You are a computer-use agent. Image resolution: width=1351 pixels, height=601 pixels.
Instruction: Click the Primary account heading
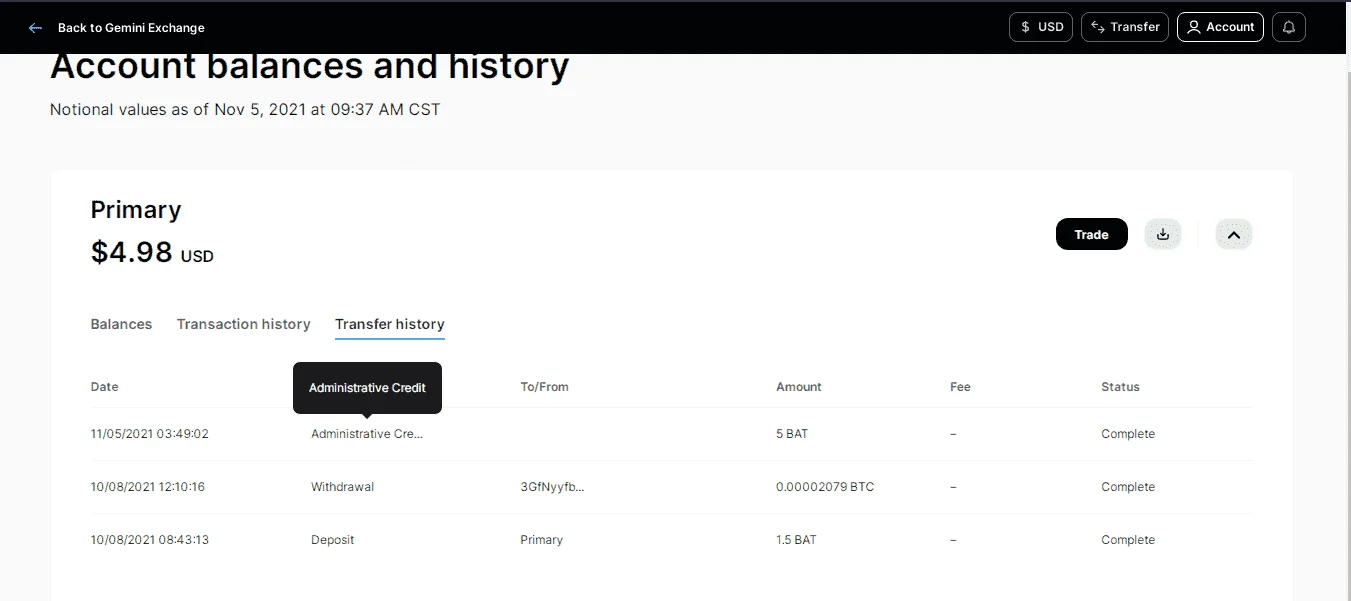[136, 210]
